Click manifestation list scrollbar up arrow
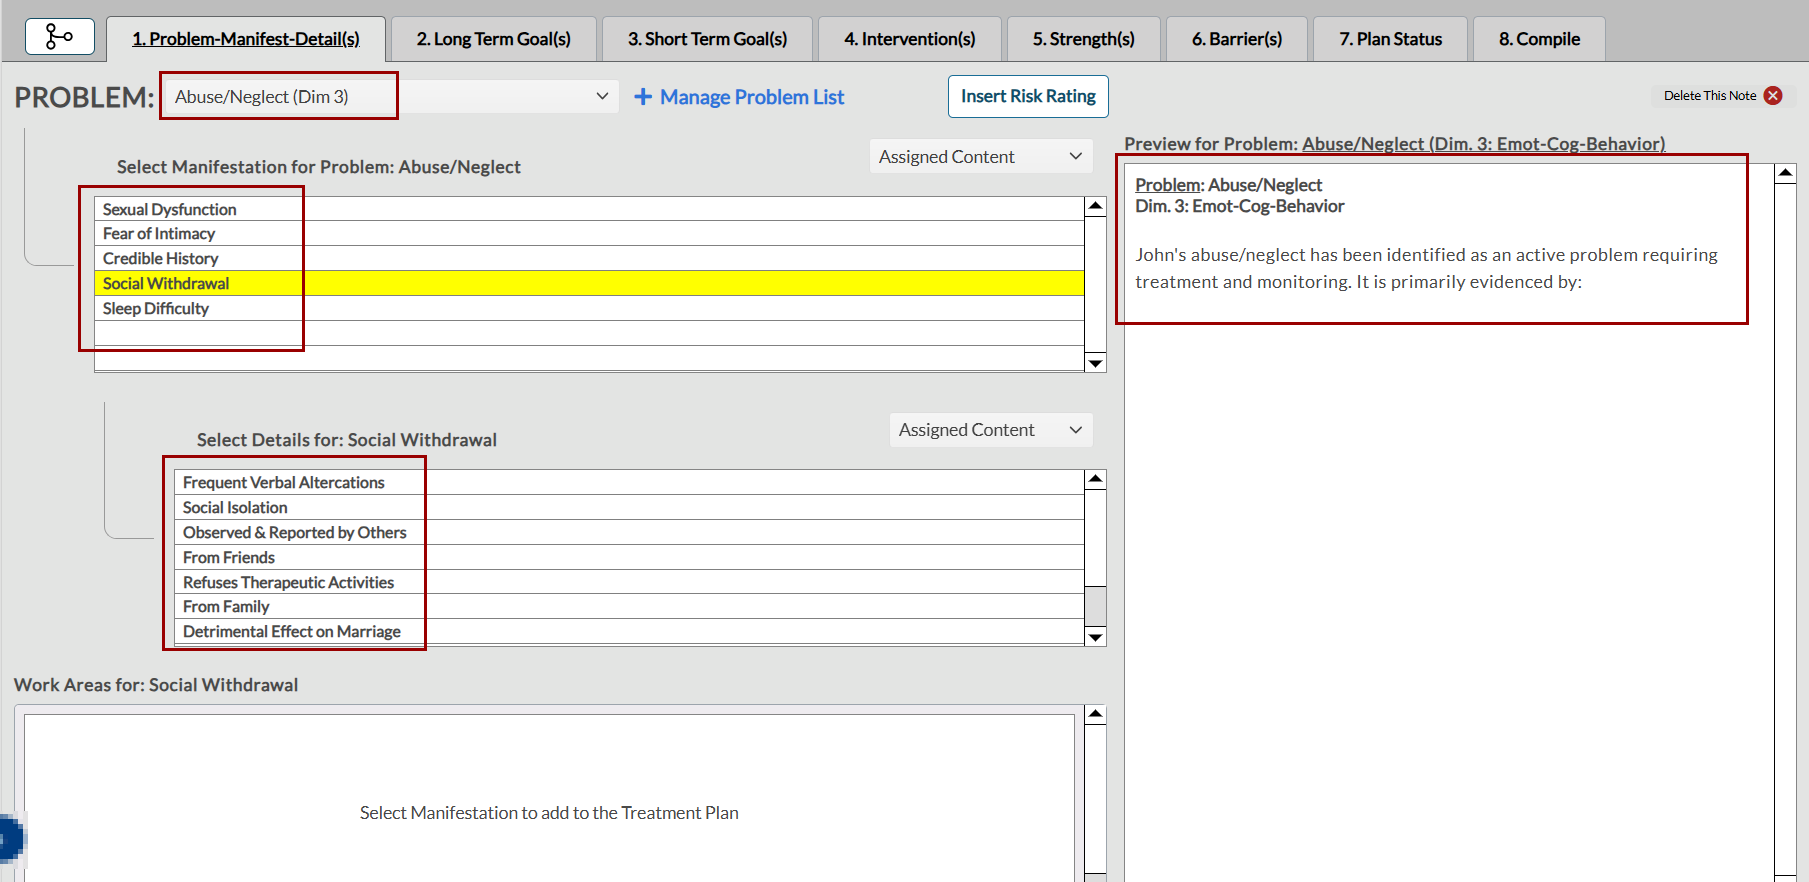Screen dimensions: 1809x882 1096,207
